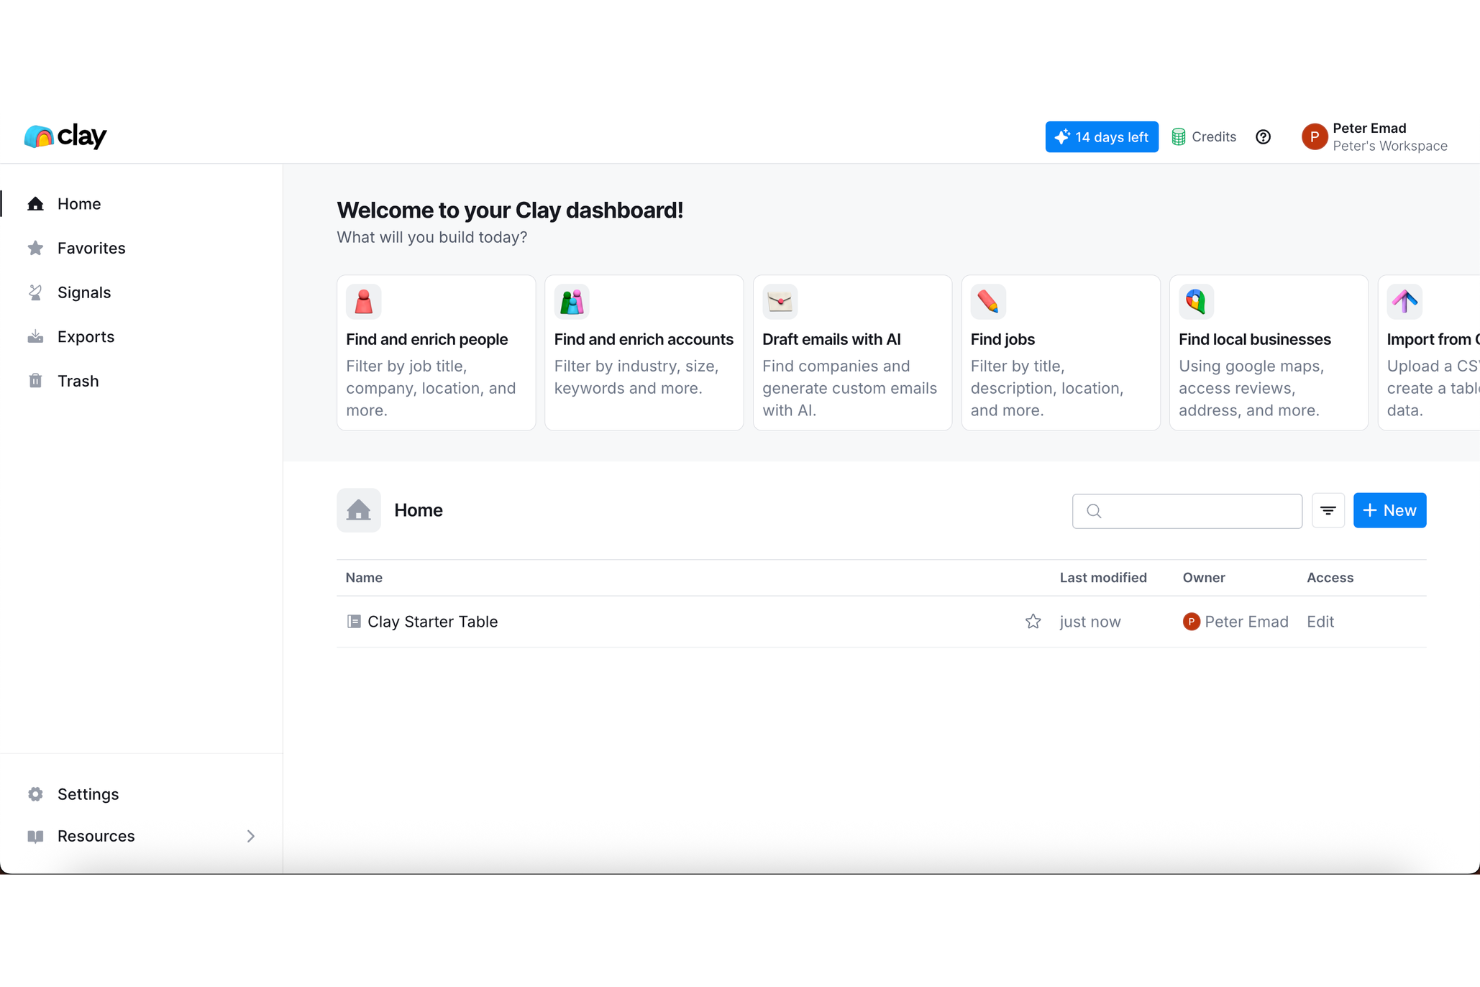Click the 14 days left button
Image resolution: width=1480 pixels, height=987 pixels.
tap(1102, 137)
